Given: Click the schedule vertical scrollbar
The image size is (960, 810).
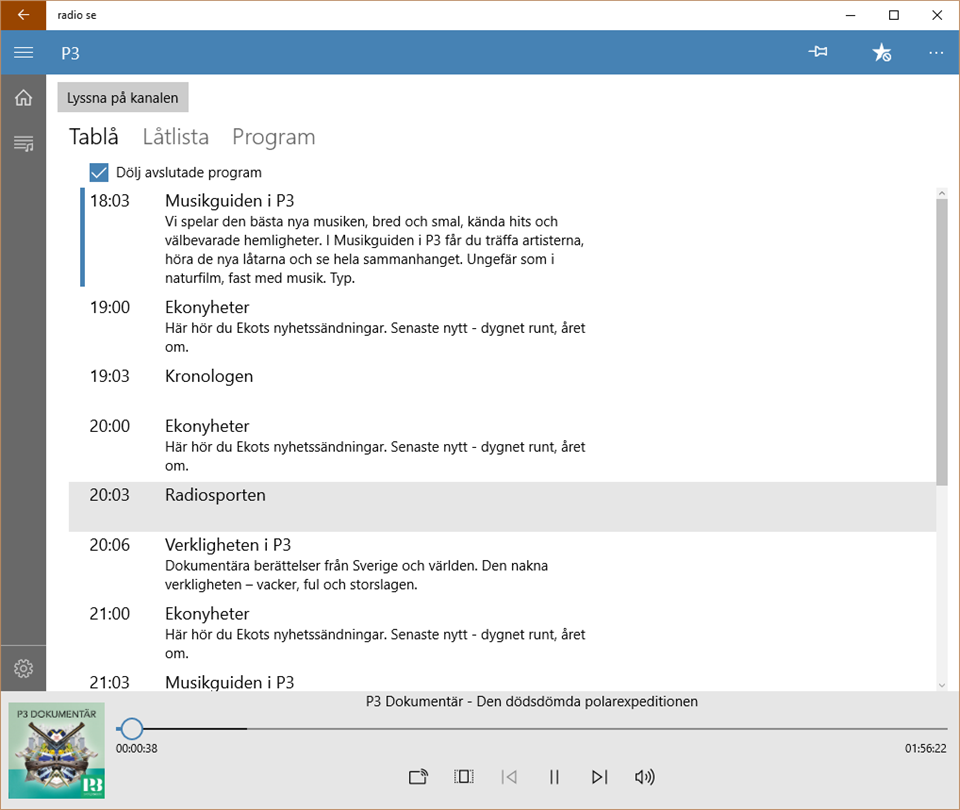Looking at the screenshot, I should (942, 342).
